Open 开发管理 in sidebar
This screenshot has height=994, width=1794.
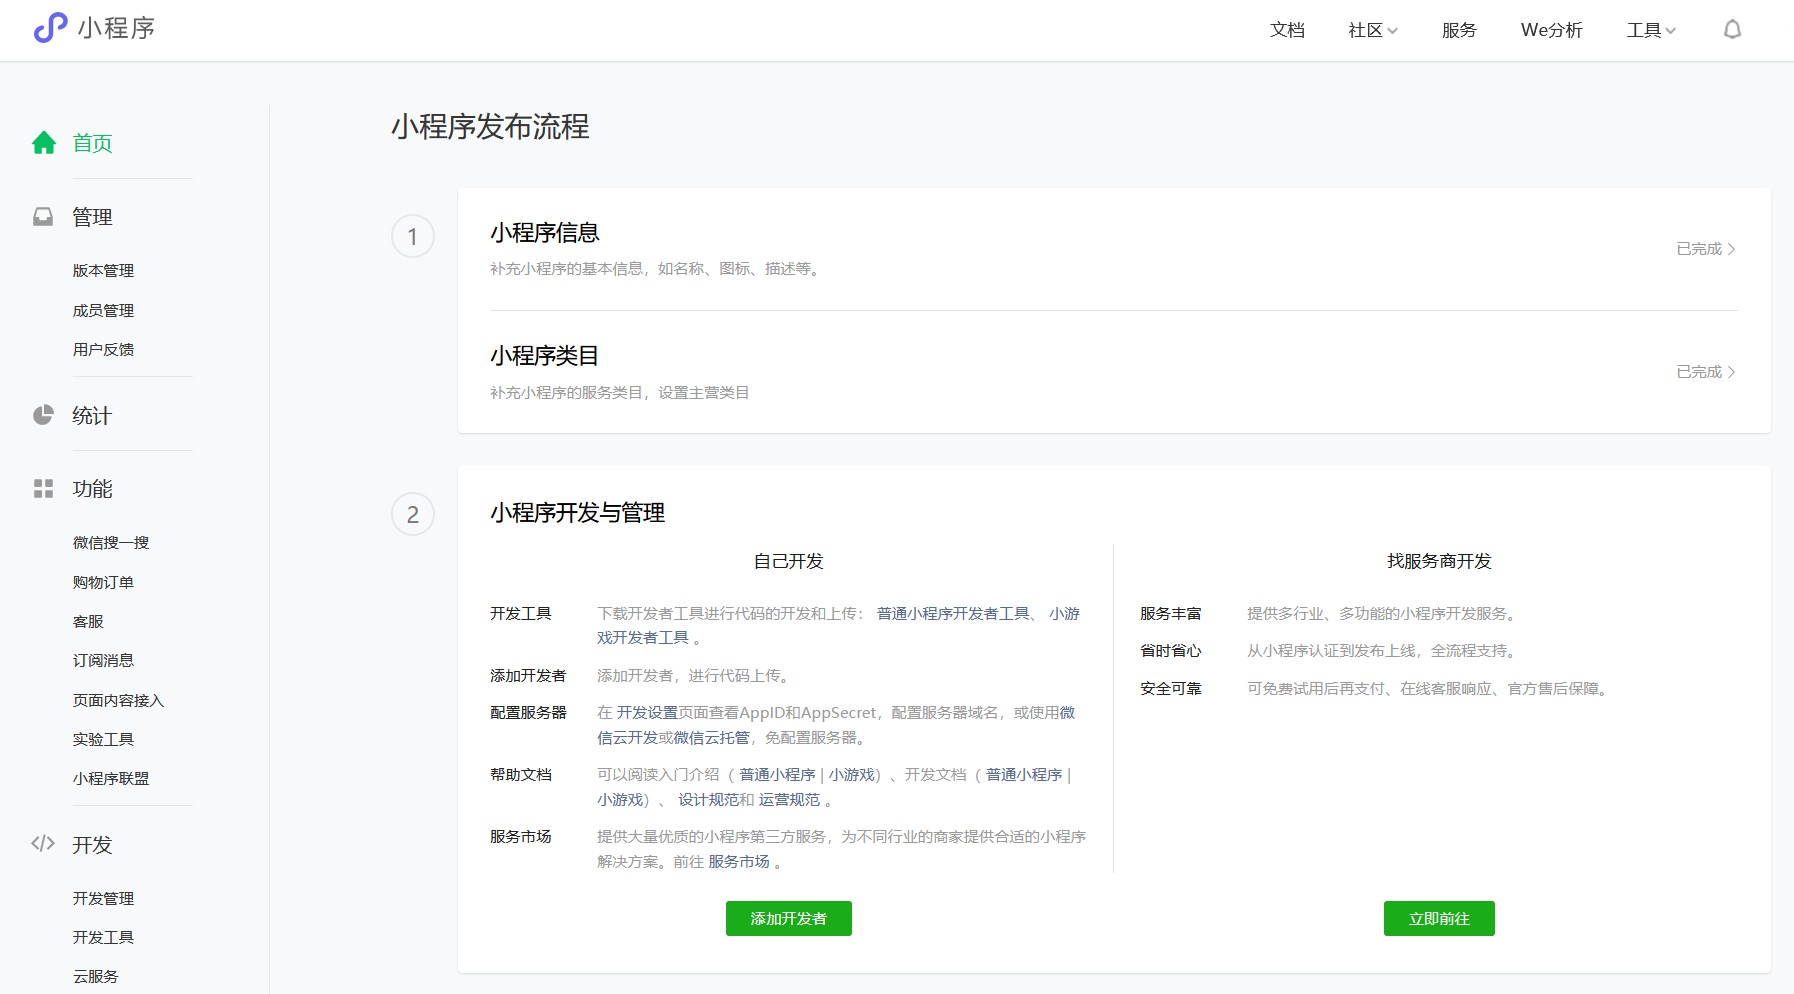point(103,898)
